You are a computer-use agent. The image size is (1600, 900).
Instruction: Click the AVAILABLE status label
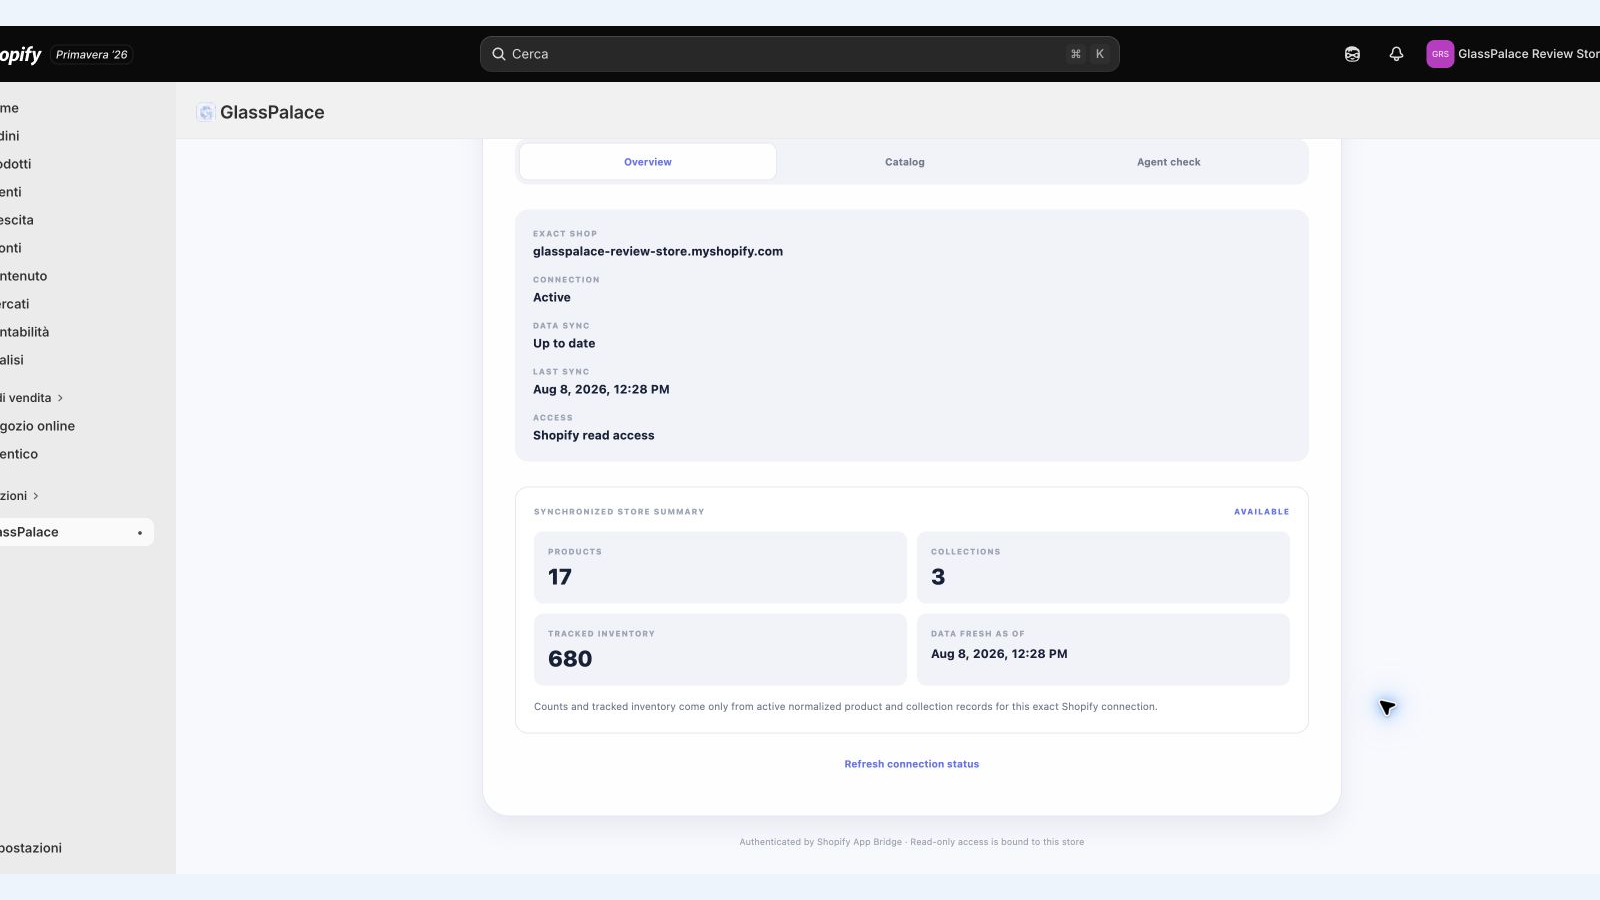click(x=1261, y=512)
